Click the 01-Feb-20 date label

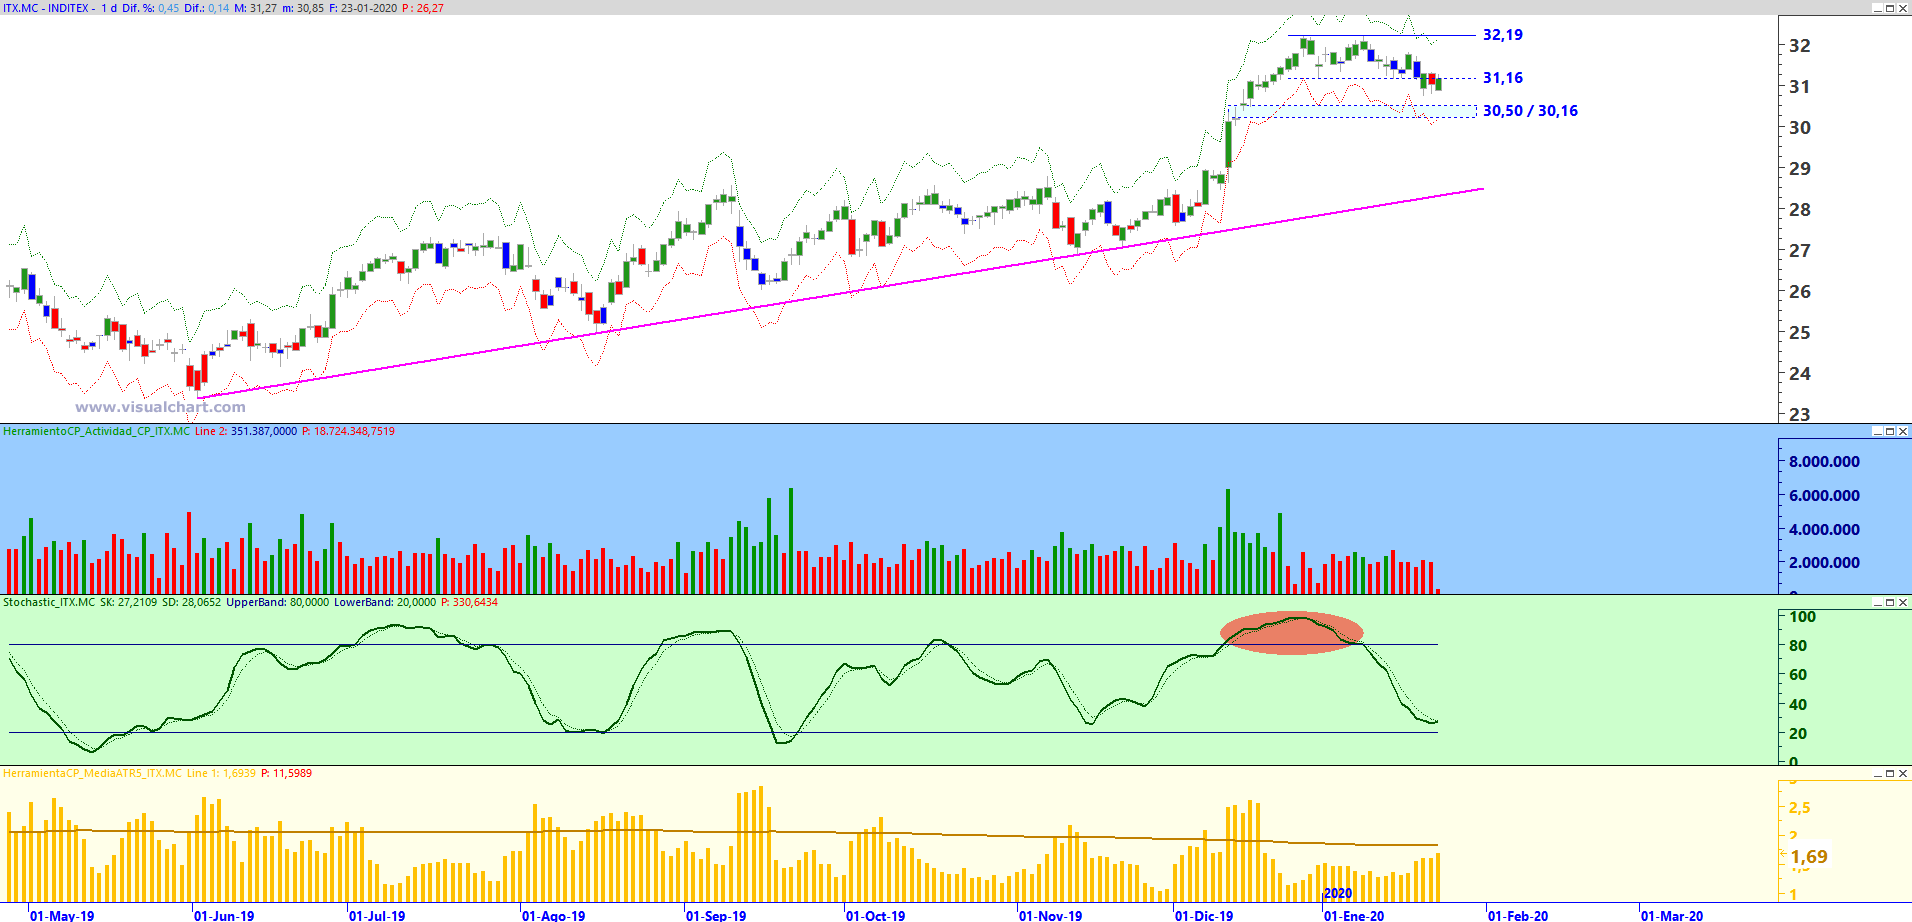click(x=1518, y=915)
